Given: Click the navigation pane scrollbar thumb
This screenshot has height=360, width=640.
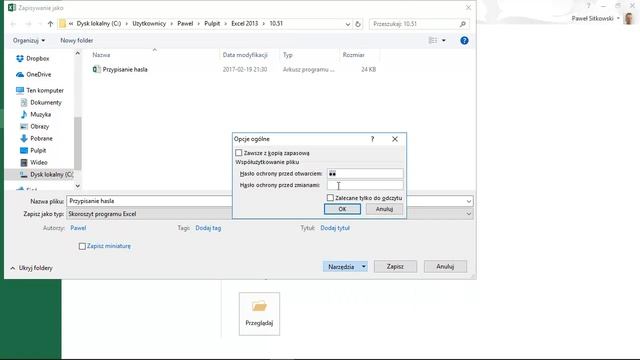Looking at the screenshot, I should [x=78, y=143].
